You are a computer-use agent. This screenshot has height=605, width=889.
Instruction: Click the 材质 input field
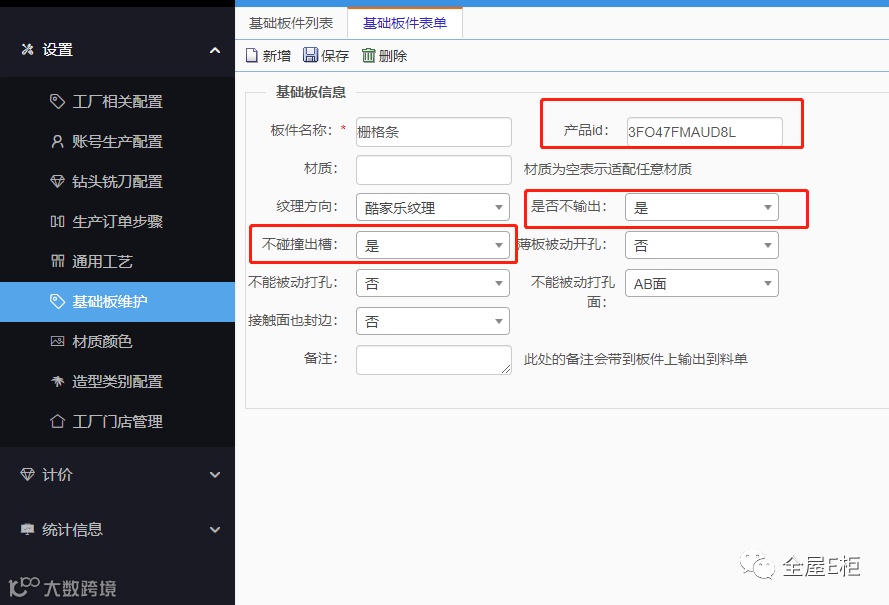pyautogui.click(x=434, y=170)
